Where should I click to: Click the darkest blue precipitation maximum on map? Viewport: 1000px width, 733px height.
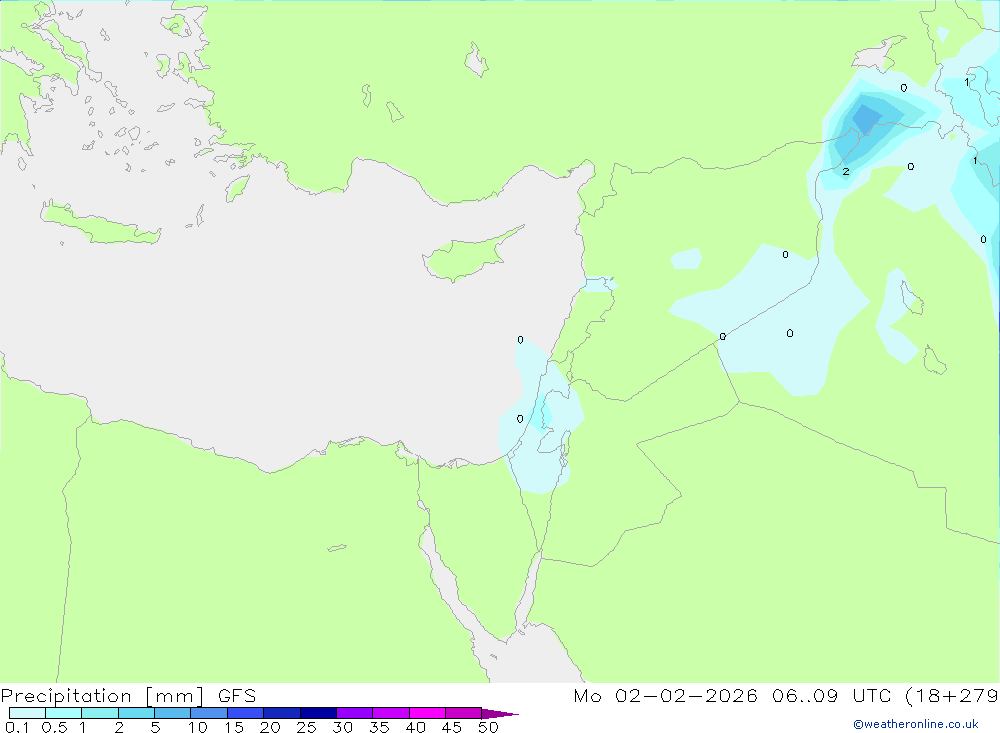(x=867, y=119)
